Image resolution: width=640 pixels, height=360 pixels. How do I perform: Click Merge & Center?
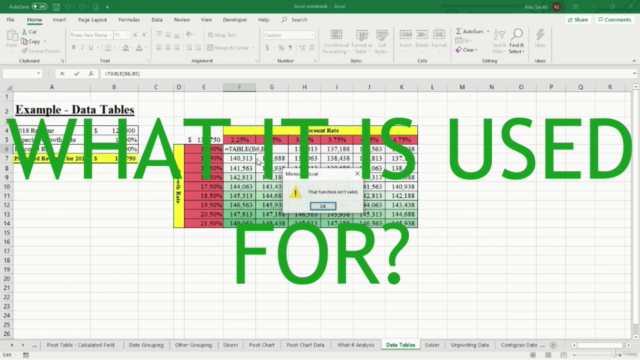coord(228,48)
